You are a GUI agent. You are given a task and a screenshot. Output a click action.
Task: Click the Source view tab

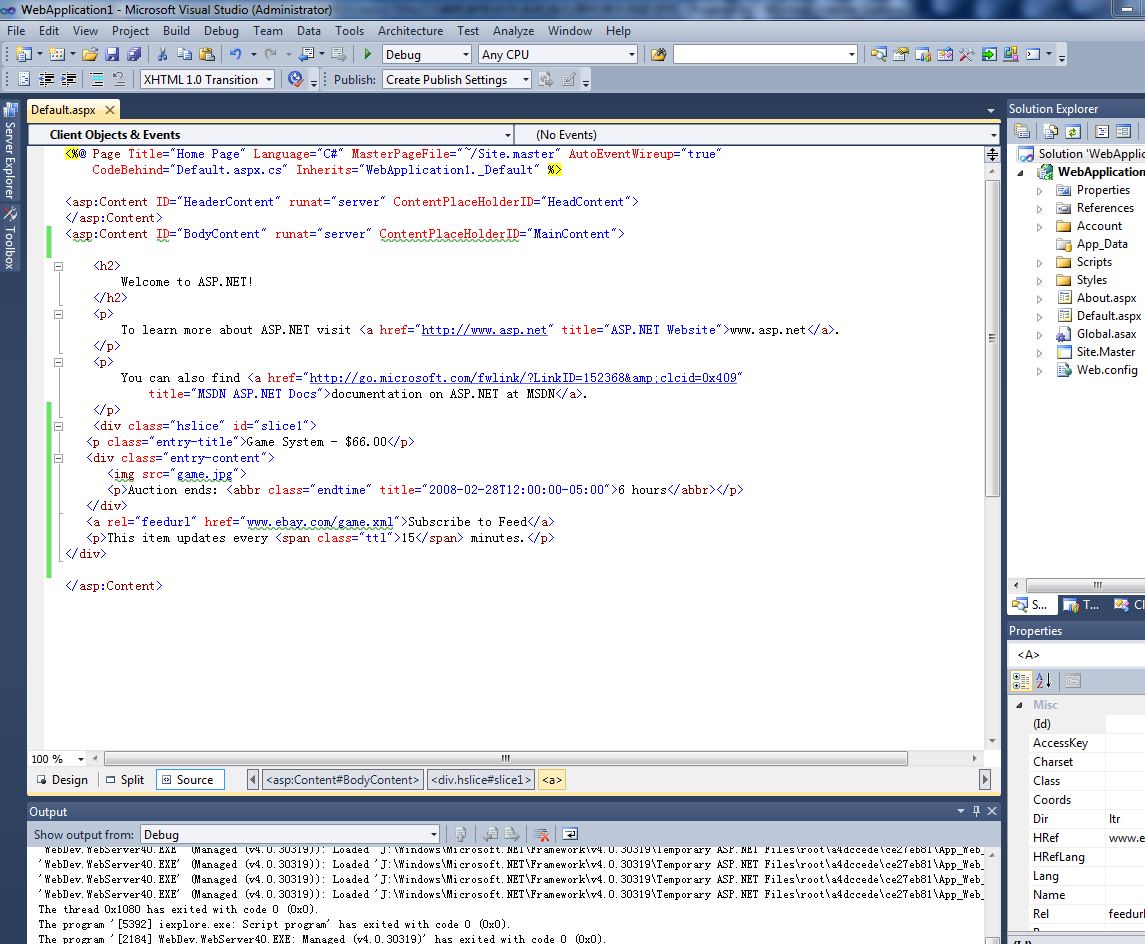coord(188,780)
